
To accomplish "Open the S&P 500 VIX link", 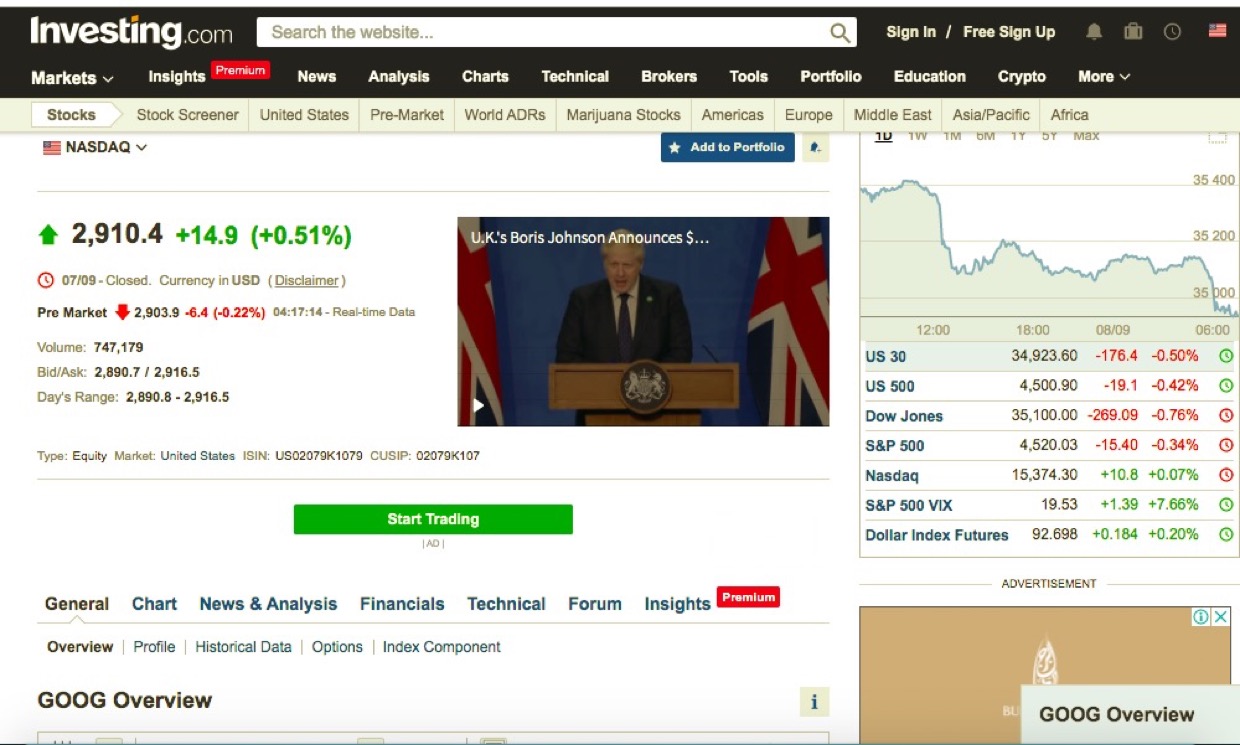I will pos(908,506).
